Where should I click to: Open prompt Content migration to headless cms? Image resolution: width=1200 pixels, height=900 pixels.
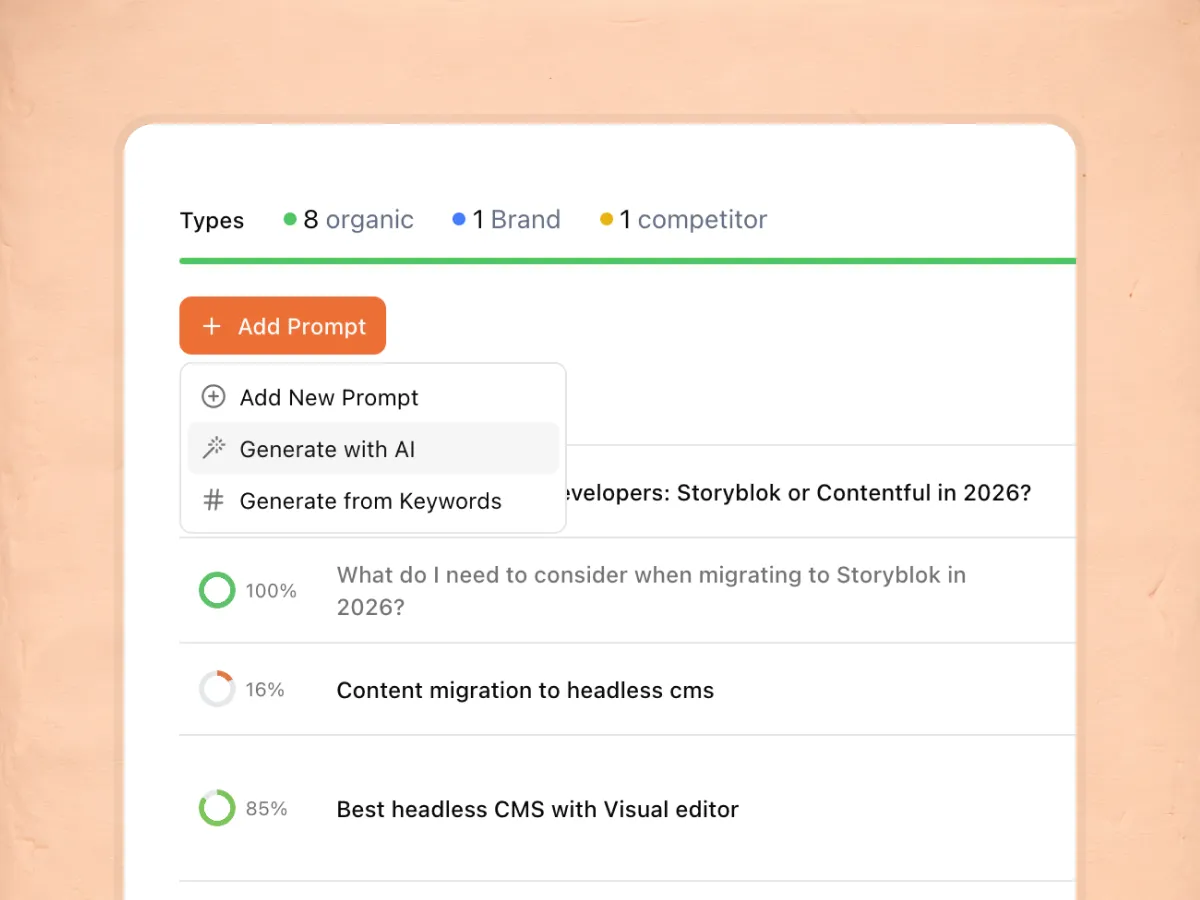point(525,690)
